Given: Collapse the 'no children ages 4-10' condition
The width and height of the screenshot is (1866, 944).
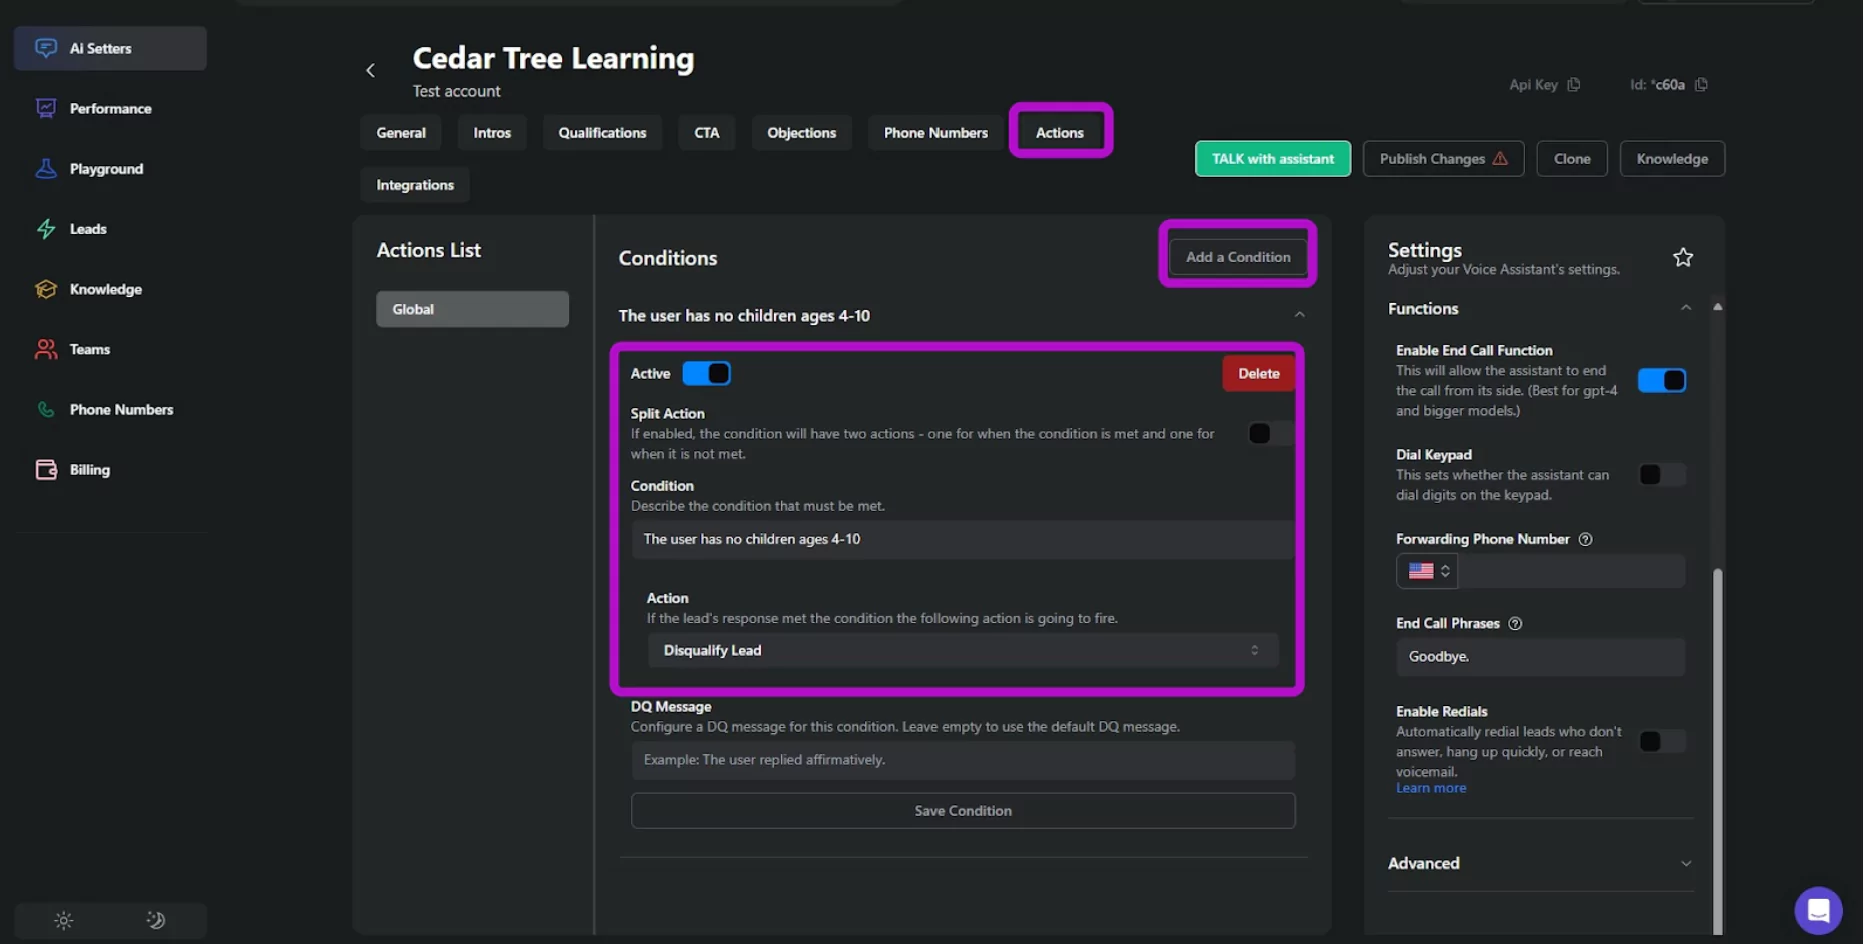Looking at the screenshot, I should coord(1299,315).
